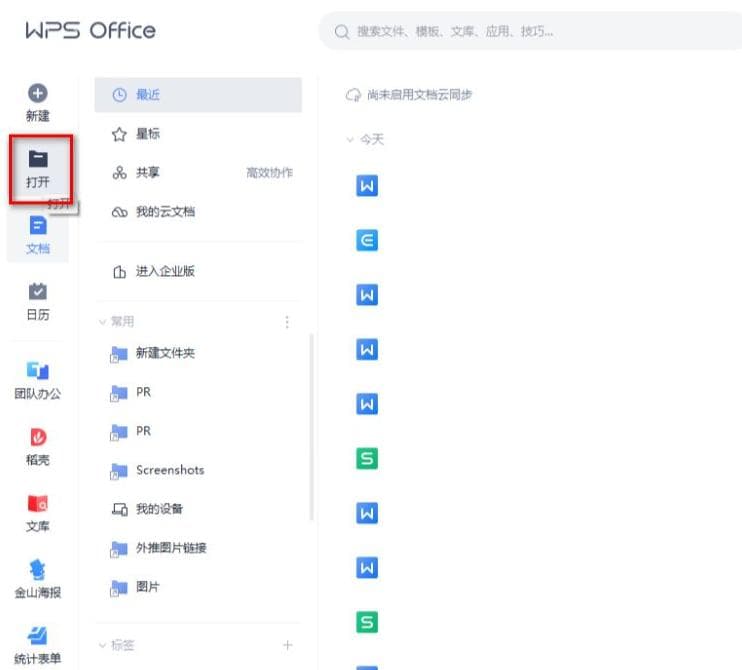Open the 日历 calendar icon
Viewport: 742px width, 670px height.
click(x=38, y=291)
